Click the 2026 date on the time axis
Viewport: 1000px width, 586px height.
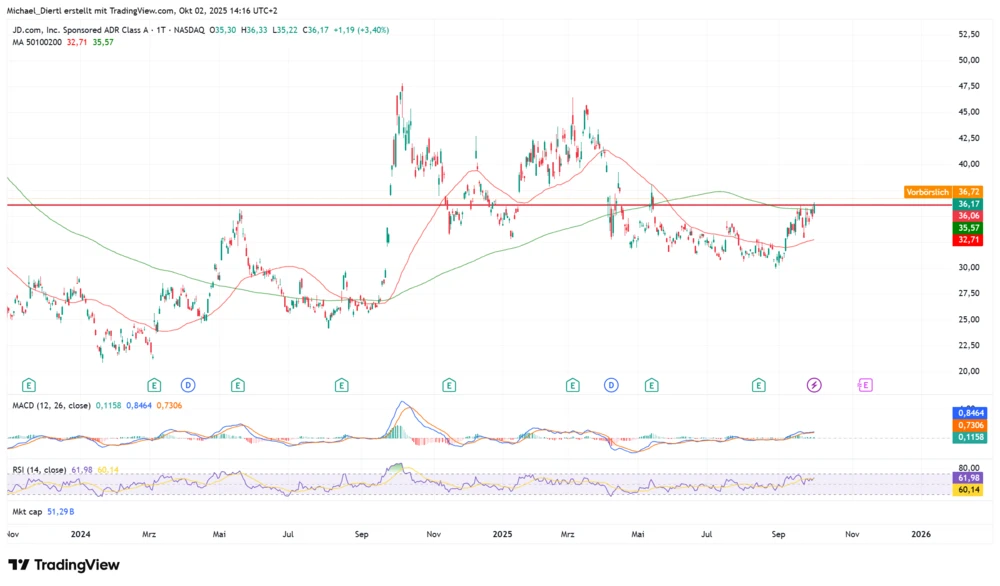(921, 535)
